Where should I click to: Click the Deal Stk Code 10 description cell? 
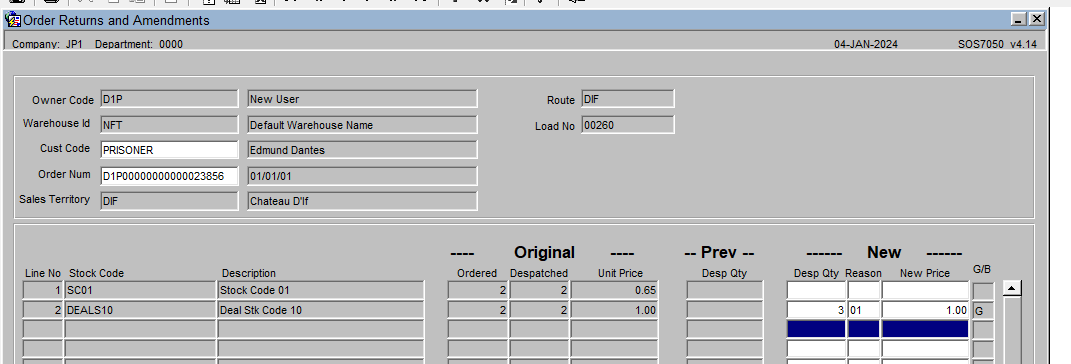point(321,310)
